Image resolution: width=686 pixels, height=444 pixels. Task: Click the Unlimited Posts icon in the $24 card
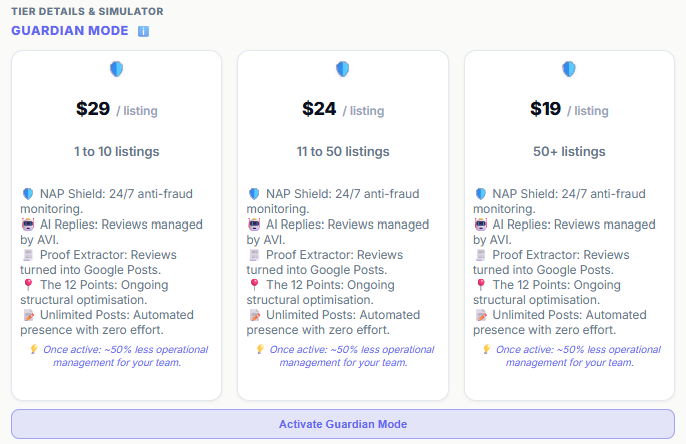pos(254,316)
